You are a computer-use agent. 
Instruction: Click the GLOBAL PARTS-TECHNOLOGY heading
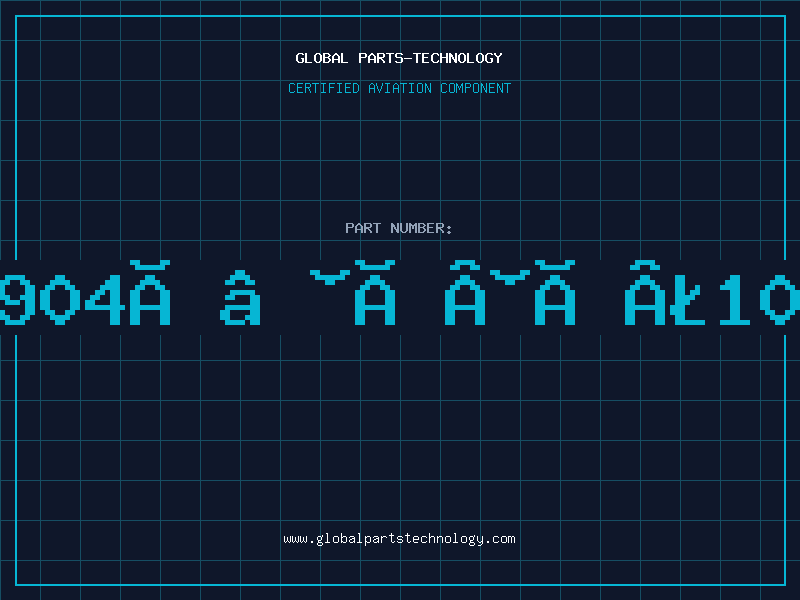pyautogui.click(x=399, y=58)
